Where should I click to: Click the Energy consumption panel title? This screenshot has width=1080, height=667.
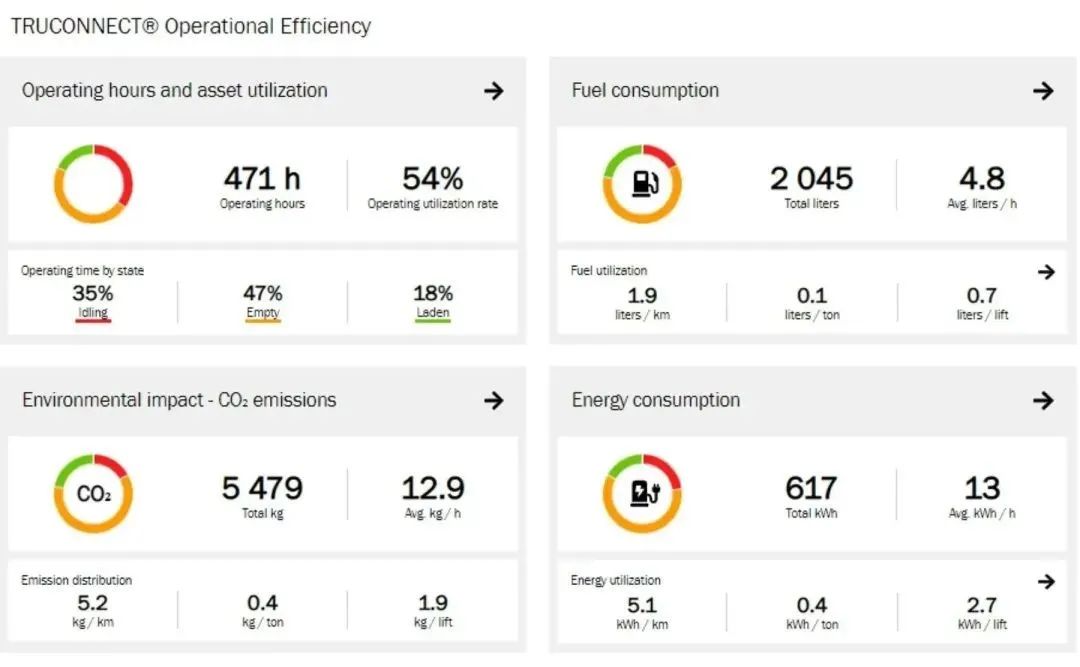(x=656, y=401)
